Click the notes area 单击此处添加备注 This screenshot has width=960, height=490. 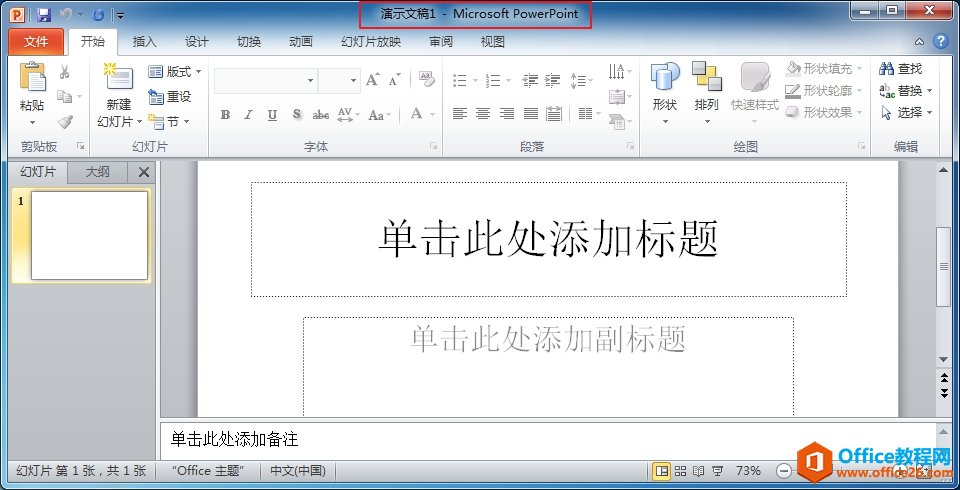point(547,439)
